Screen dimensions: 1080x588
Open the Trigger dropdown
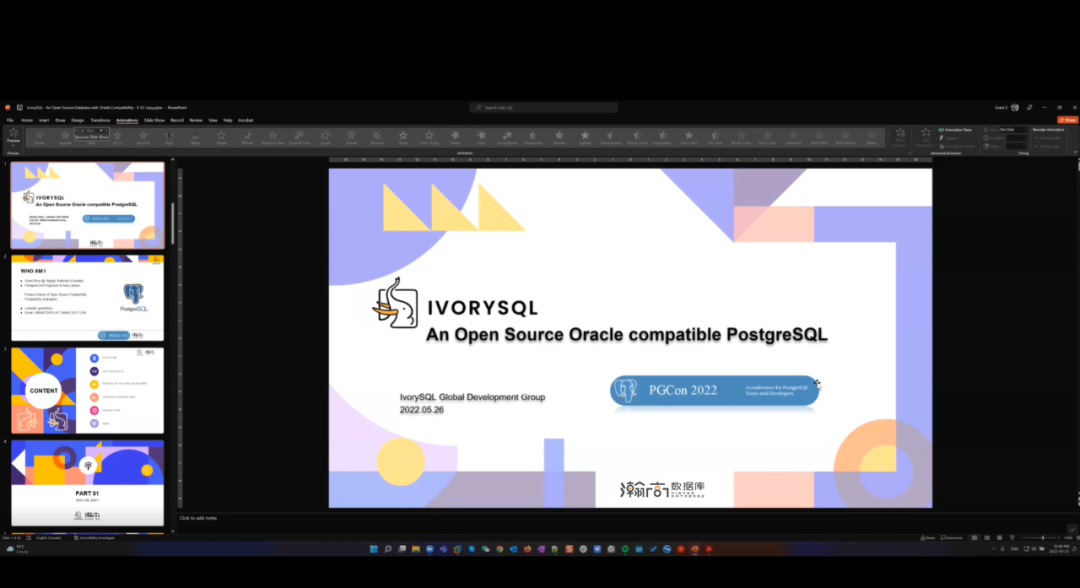coord(950,138)
